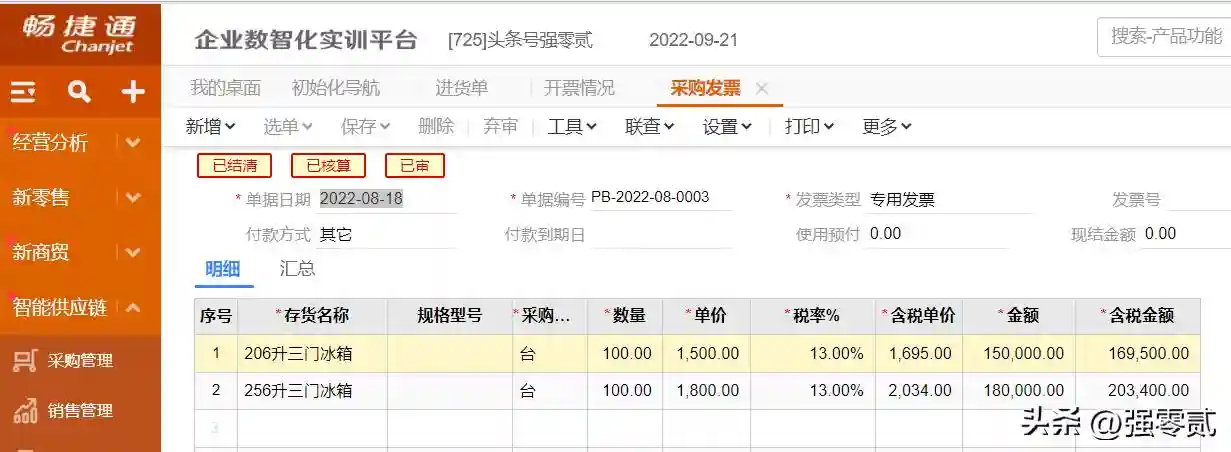Close the 采购发票 tab with X
1231x452 pixels.
click(x=762, y=88)
